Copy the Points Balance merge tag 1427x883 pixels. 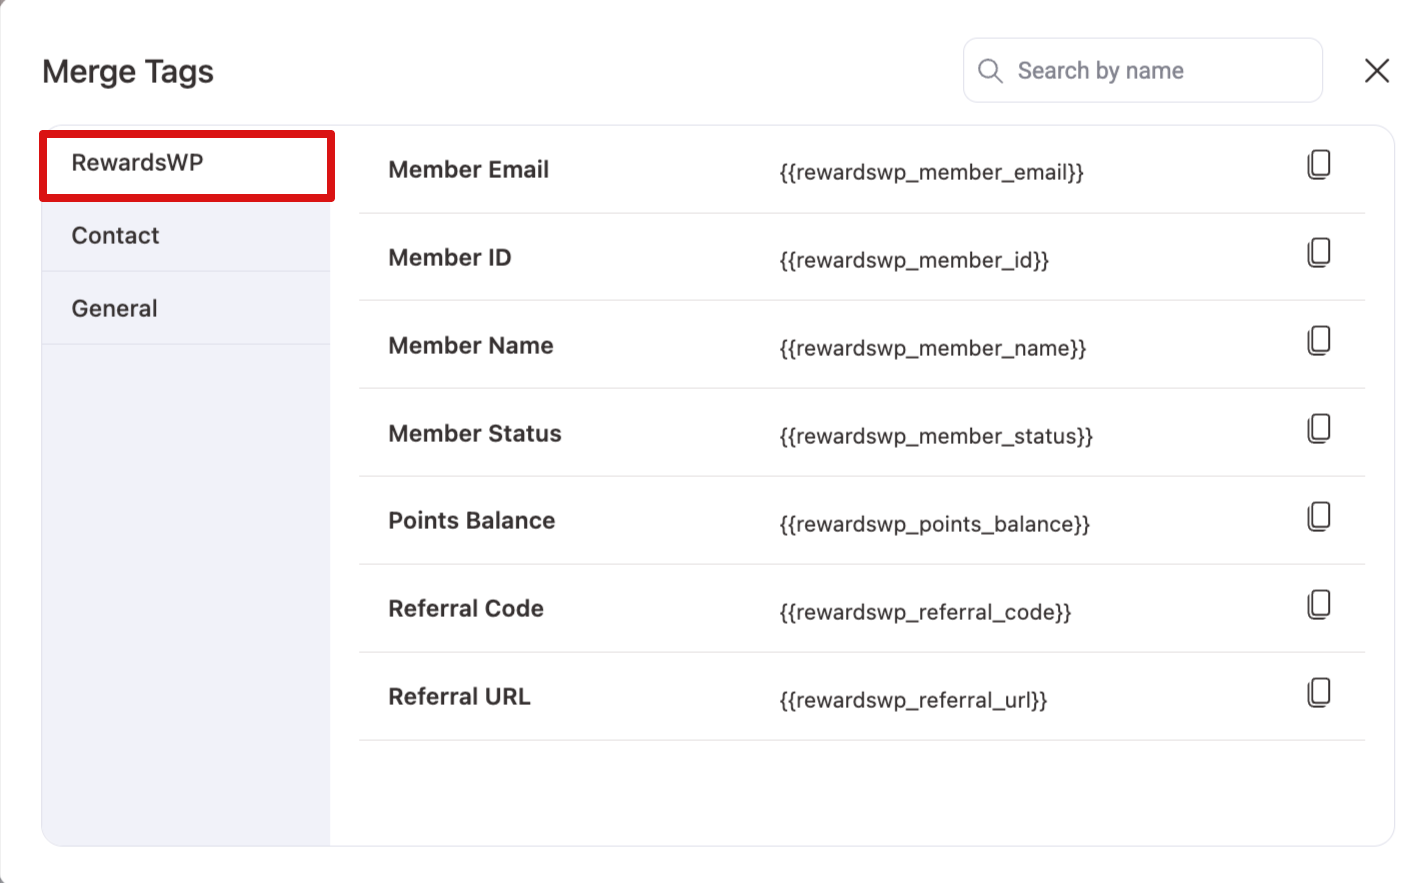click(x=1319, y=516)
